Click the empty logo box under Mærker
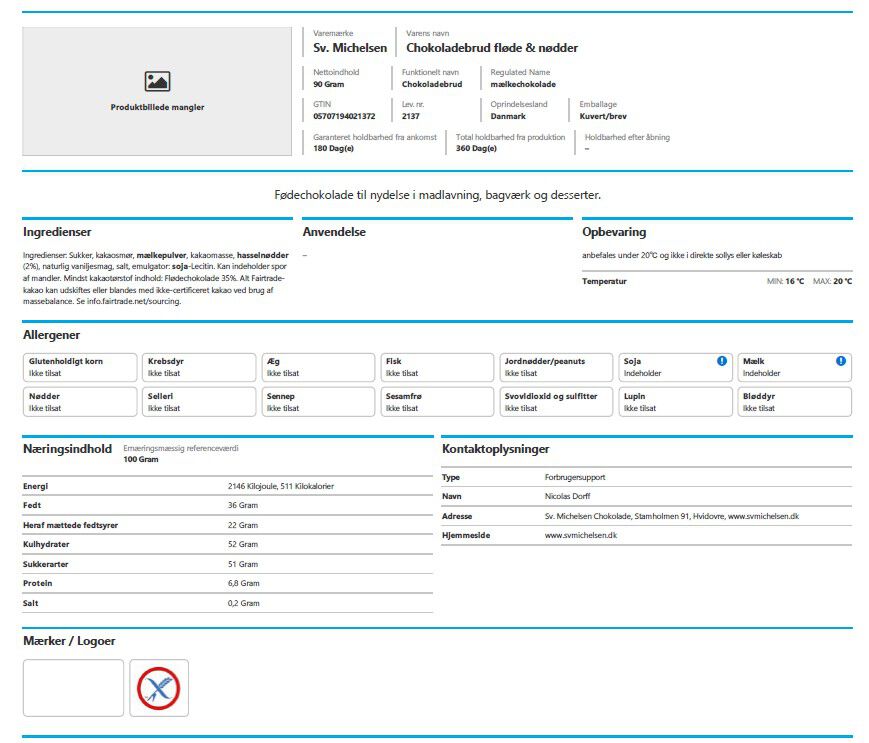The image size is (869, 743). pyautogui.click(x=73, y=688)
